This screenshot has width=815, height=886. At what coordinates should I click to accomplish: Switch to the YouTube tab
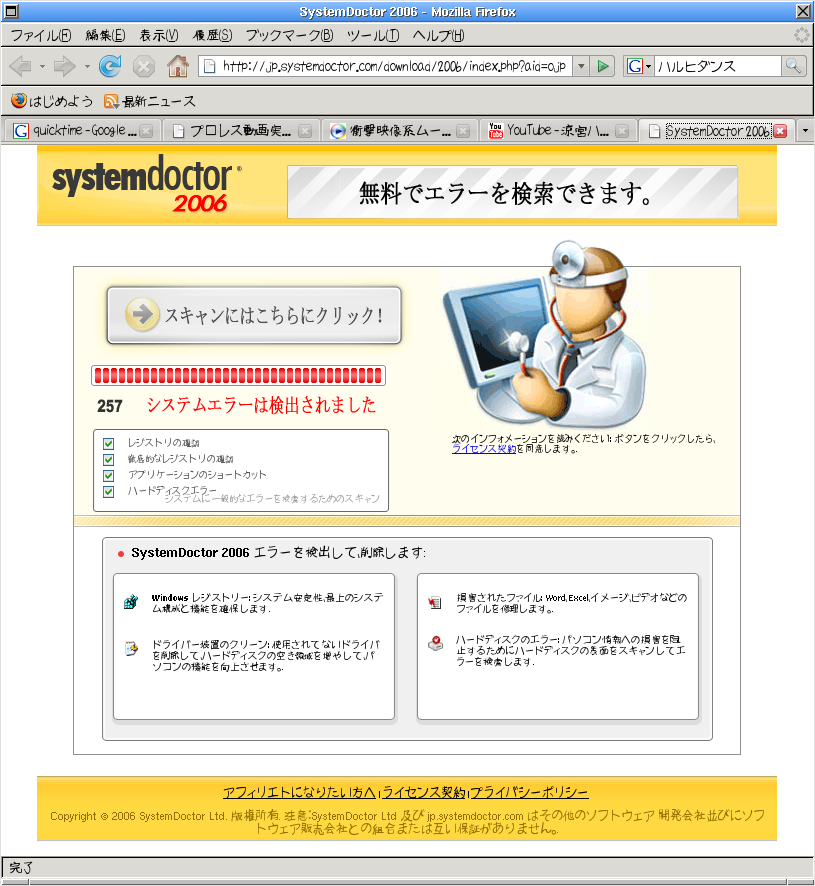(x=558, y=131)
